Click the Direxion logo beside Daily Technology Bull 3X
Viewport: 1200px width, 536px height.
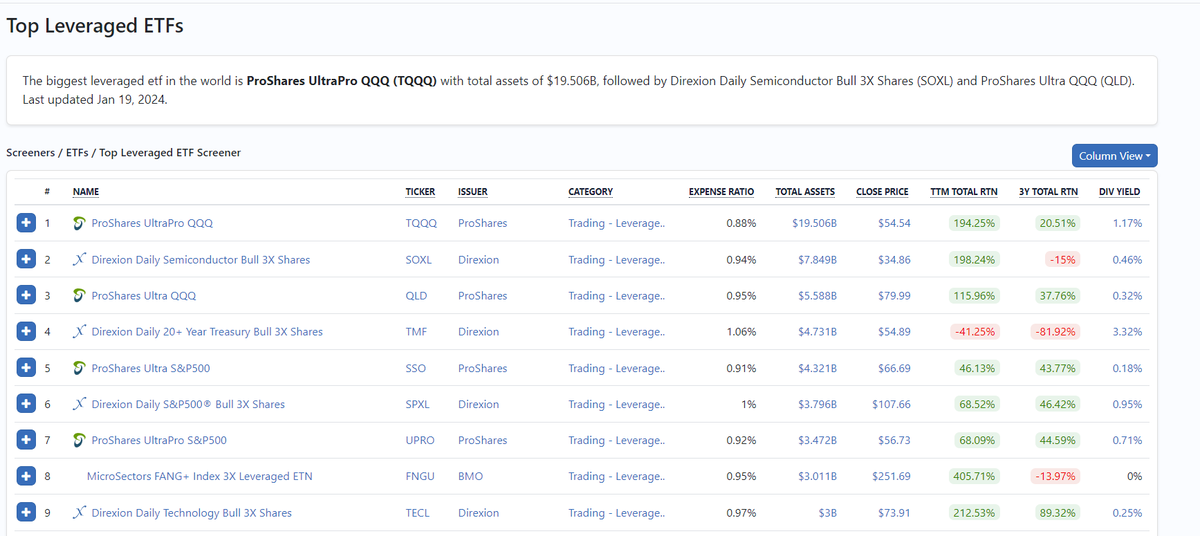[79, 512]
